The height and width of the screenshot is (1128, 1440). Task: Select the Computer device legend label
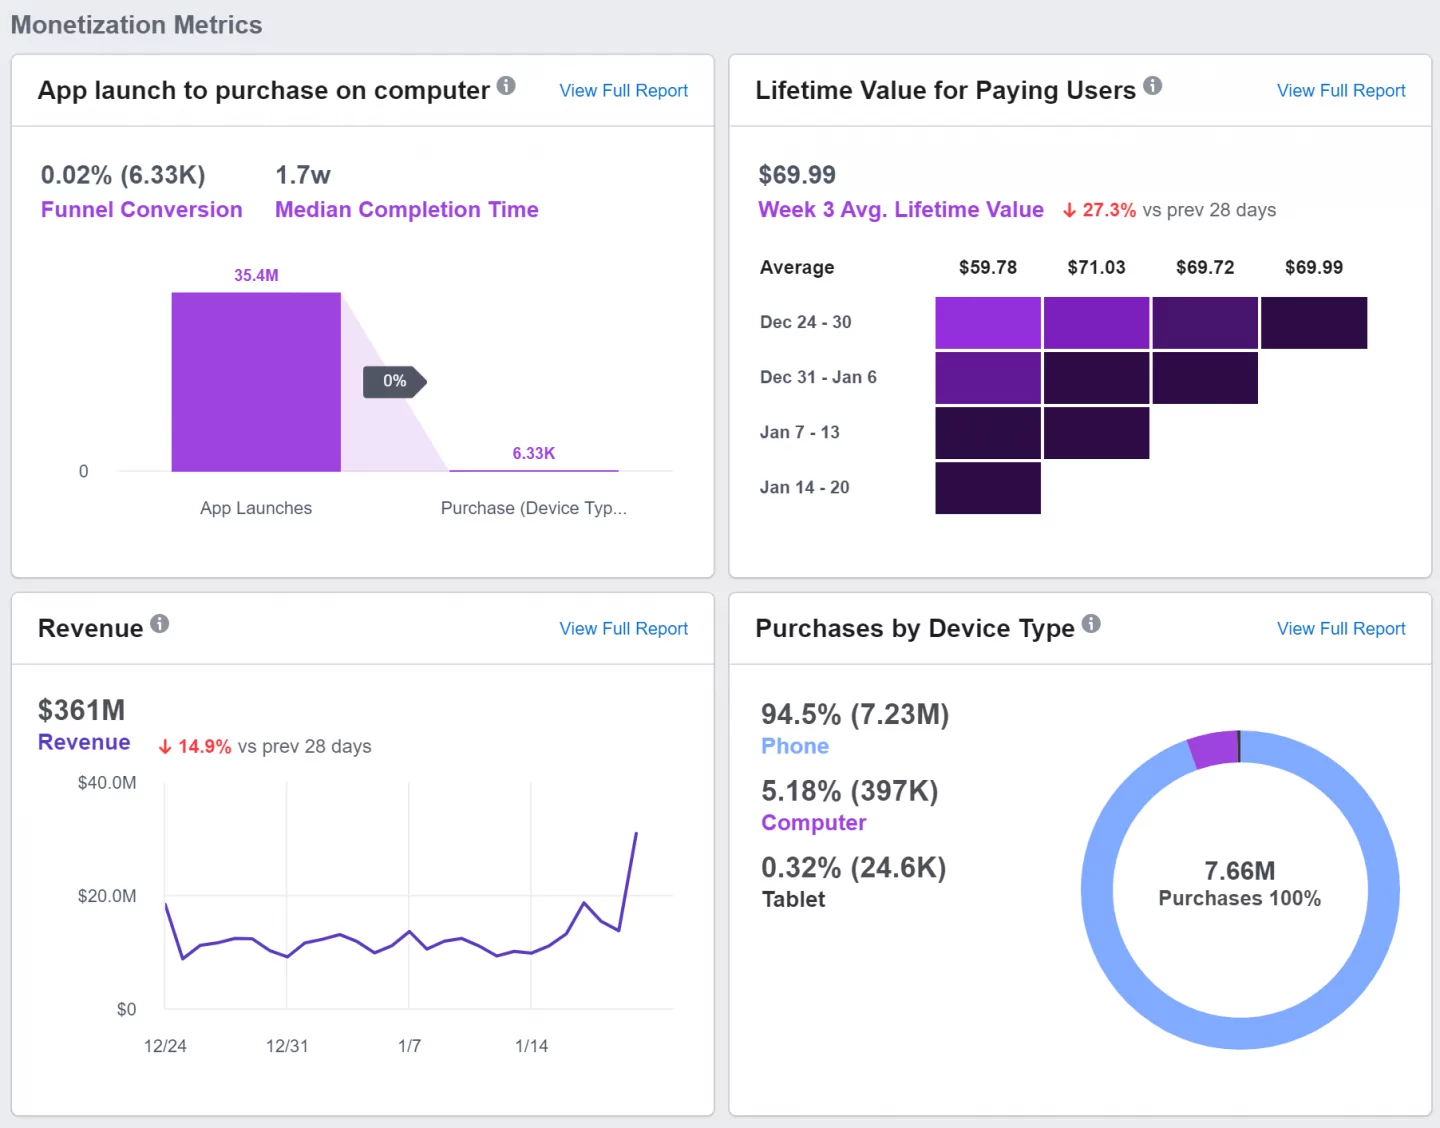pos(813,823)
